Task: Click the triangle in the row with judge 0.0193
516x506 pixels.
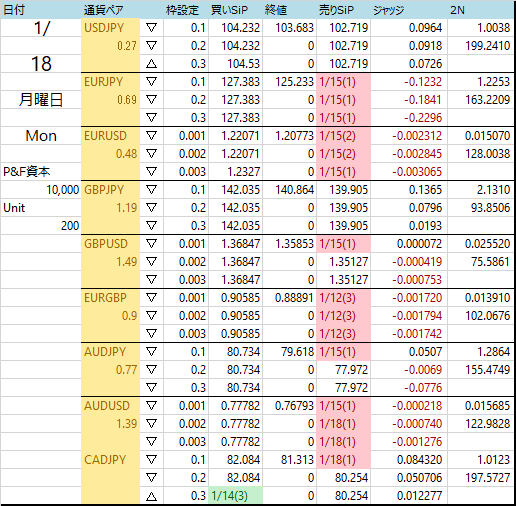Action: coord(151,226)
